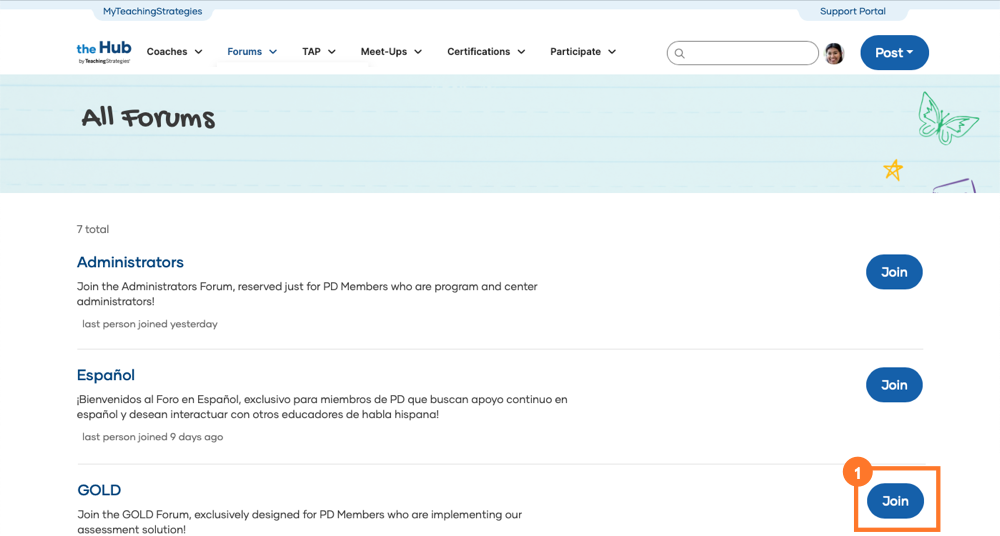Click the green butterfly illustration
The width and height of the screenshot is (1000, 536).
point(946,118)
